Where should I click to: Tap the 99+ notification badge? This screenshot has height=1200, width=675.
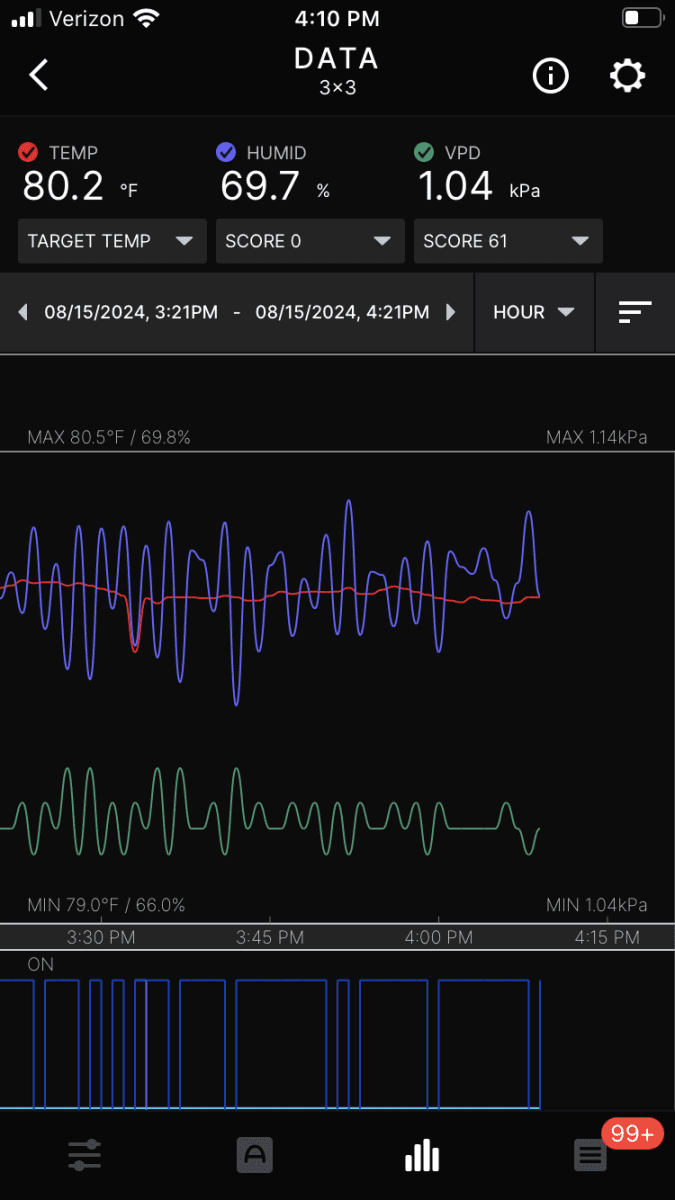(632, 1134)
